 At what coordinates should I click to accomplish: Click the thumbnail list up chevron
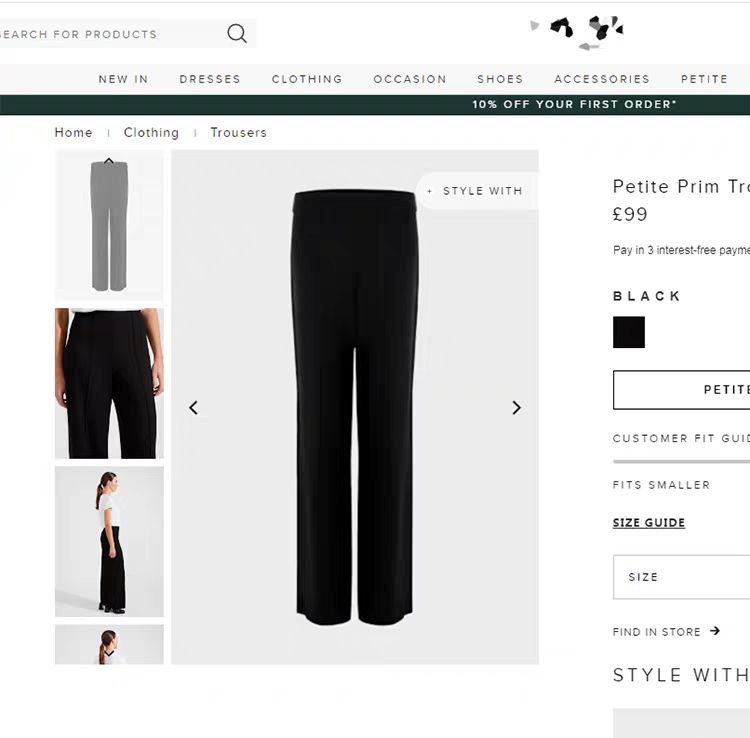pyautogui.click(x=109, y=161)
